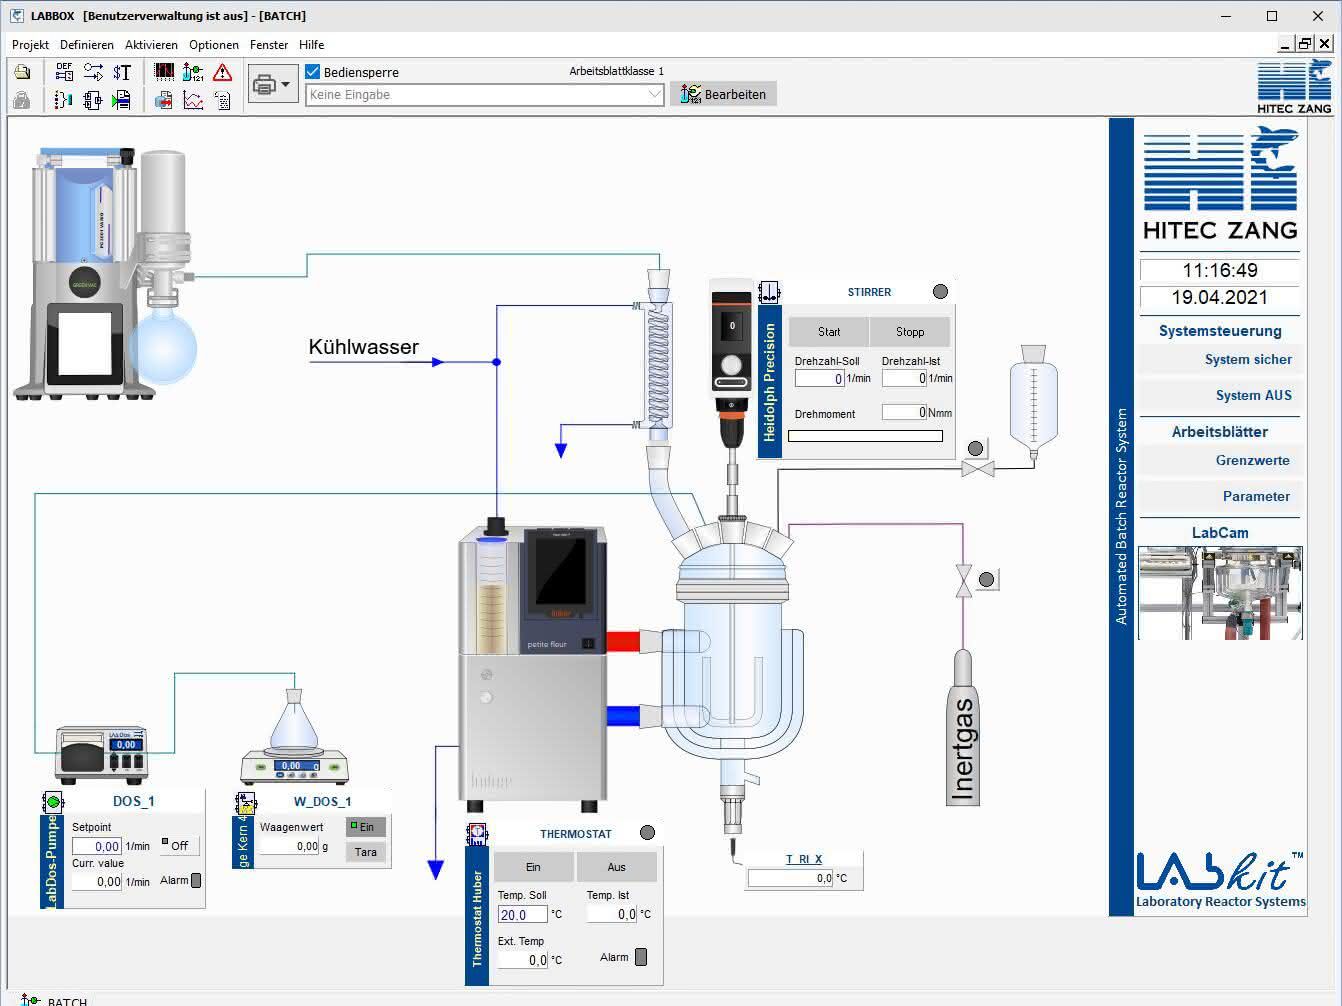Click the LabDos pump device icon
The image size is (1342, 1006).
click(52, 801)
